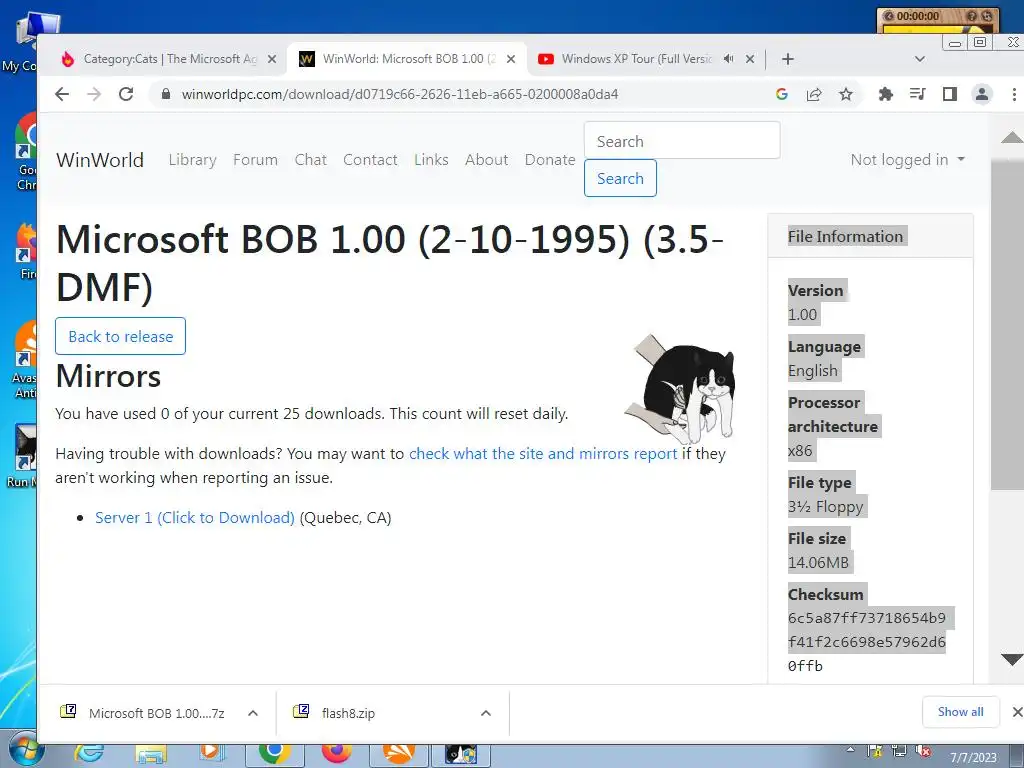Click the back arrow on the wooden timer gadget

tap(888, 16)
